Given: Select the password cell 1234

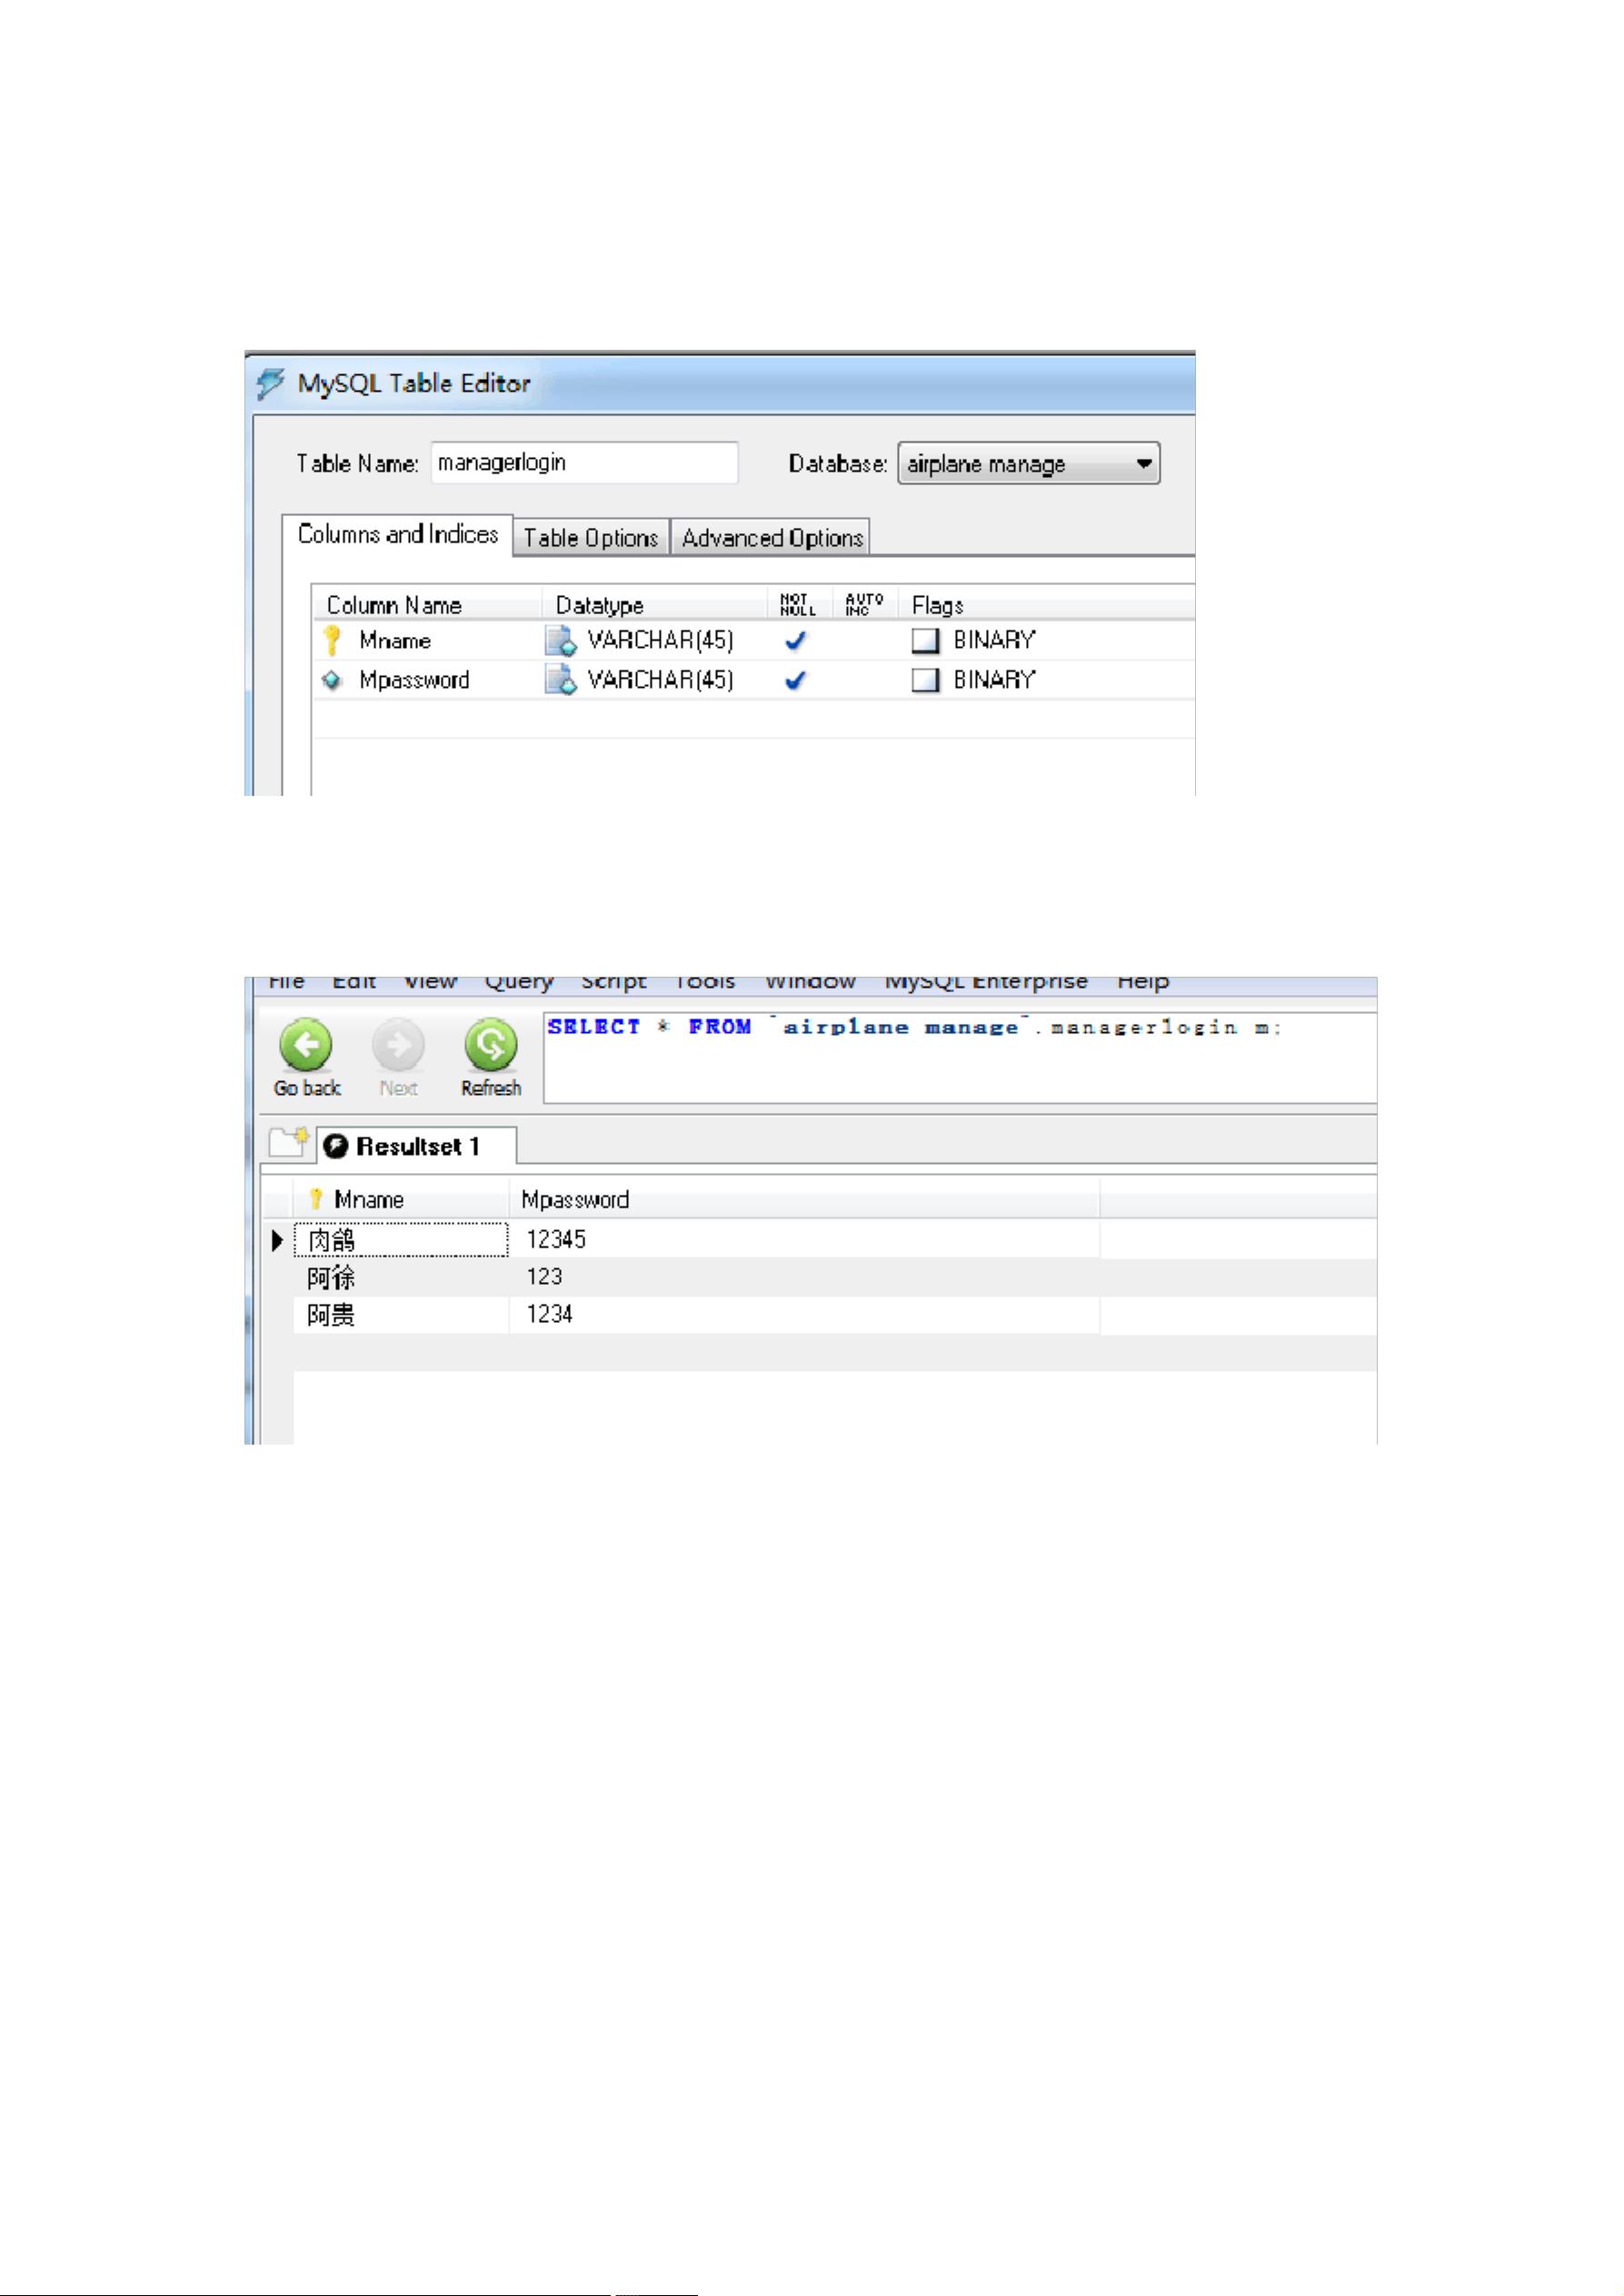Looking at the screenshot, I should pyautogui.click(x=805, y=1315).
